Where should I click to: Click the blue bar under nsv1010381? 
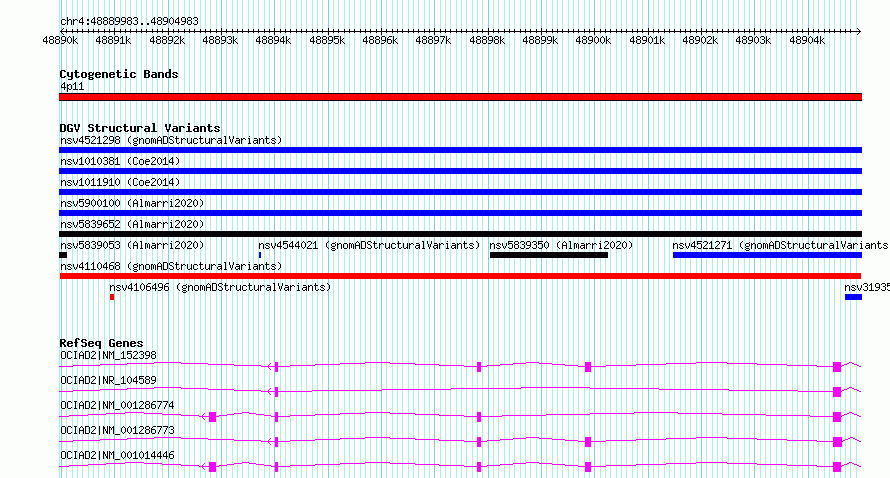pyautogui.click(x=460, y=171)
